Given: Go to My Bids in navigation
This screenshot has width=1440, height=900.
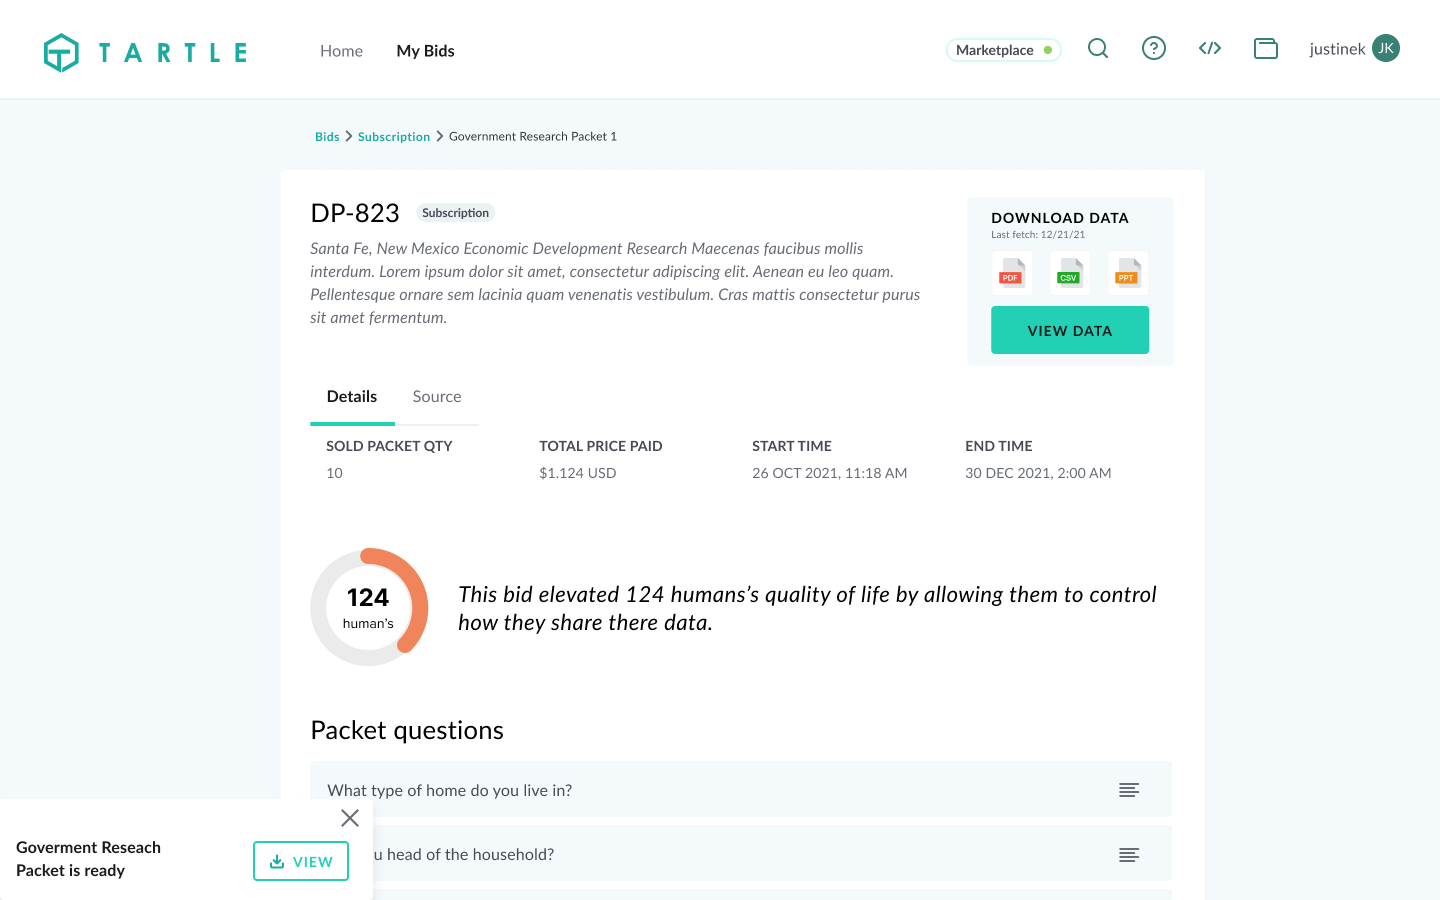Looking at the screenshot, I should [x=425, y=51].
